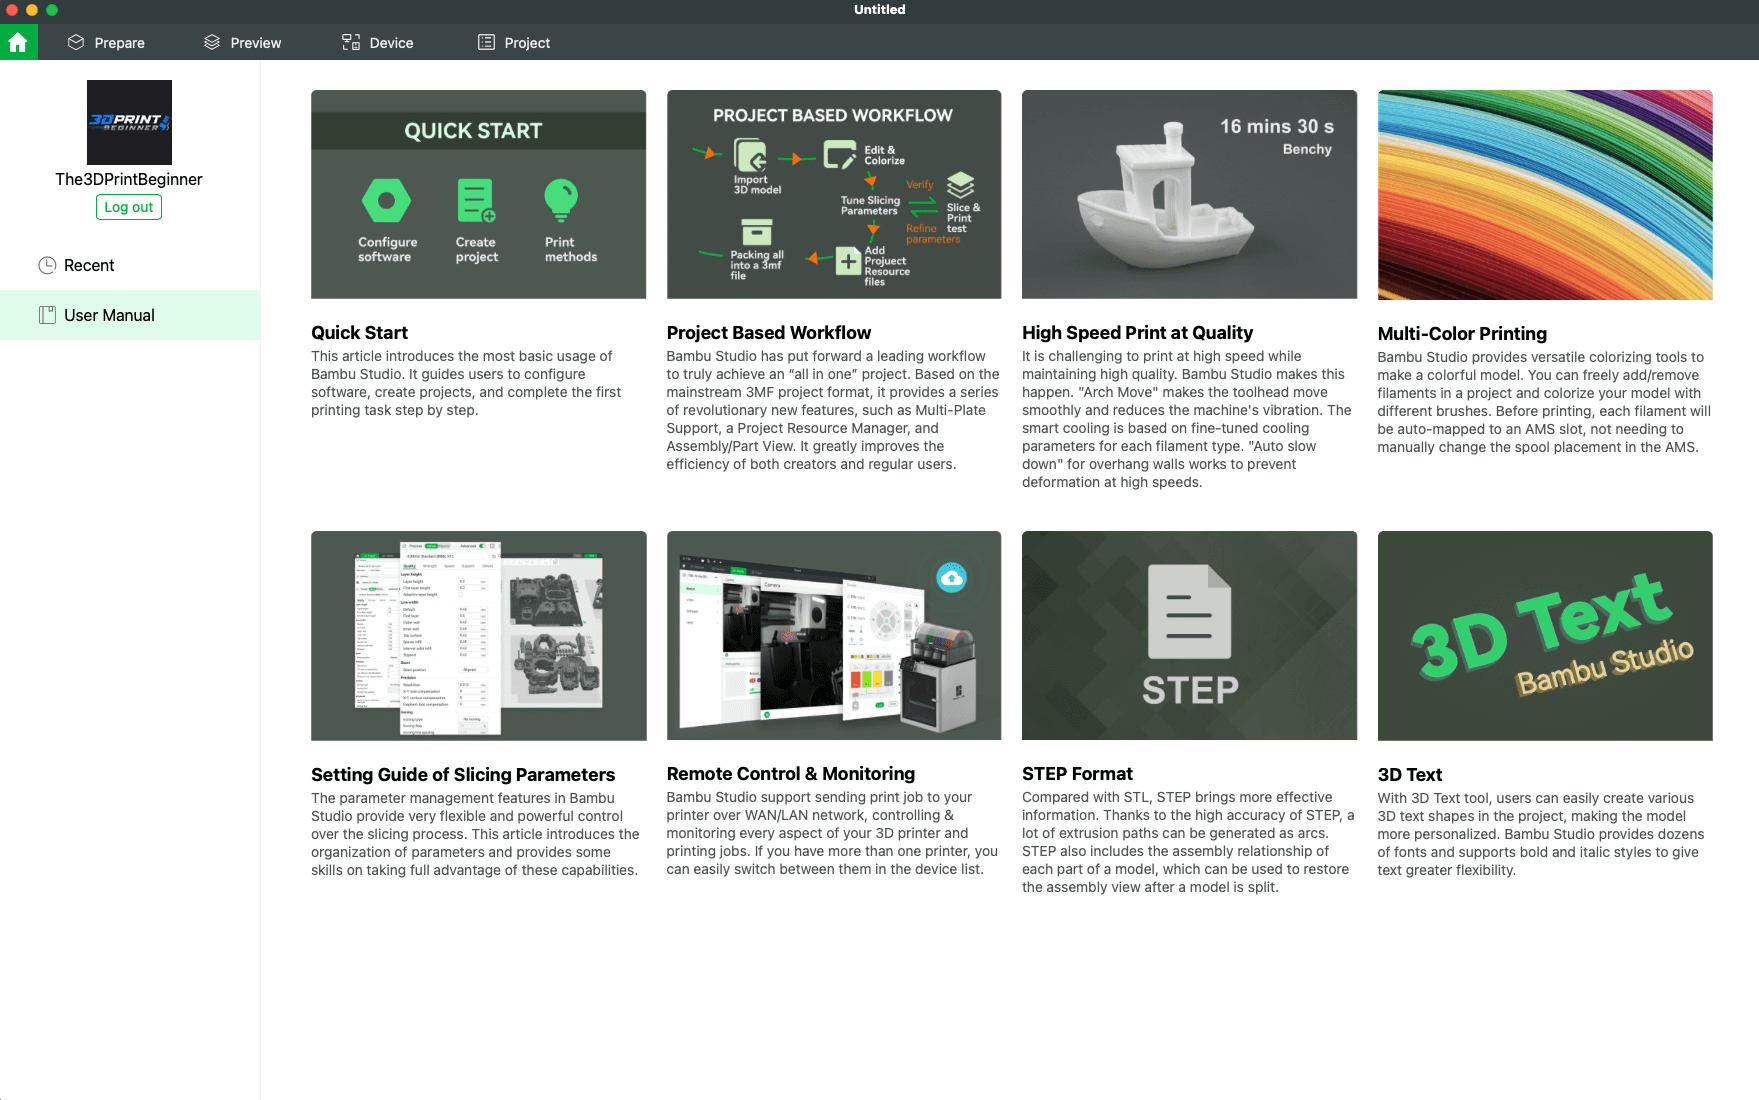Image resolution: width=1759 pixels, height=1100 pixels.
Task: Open the 3D Text article thumbnail
Action: point(1544,635)
